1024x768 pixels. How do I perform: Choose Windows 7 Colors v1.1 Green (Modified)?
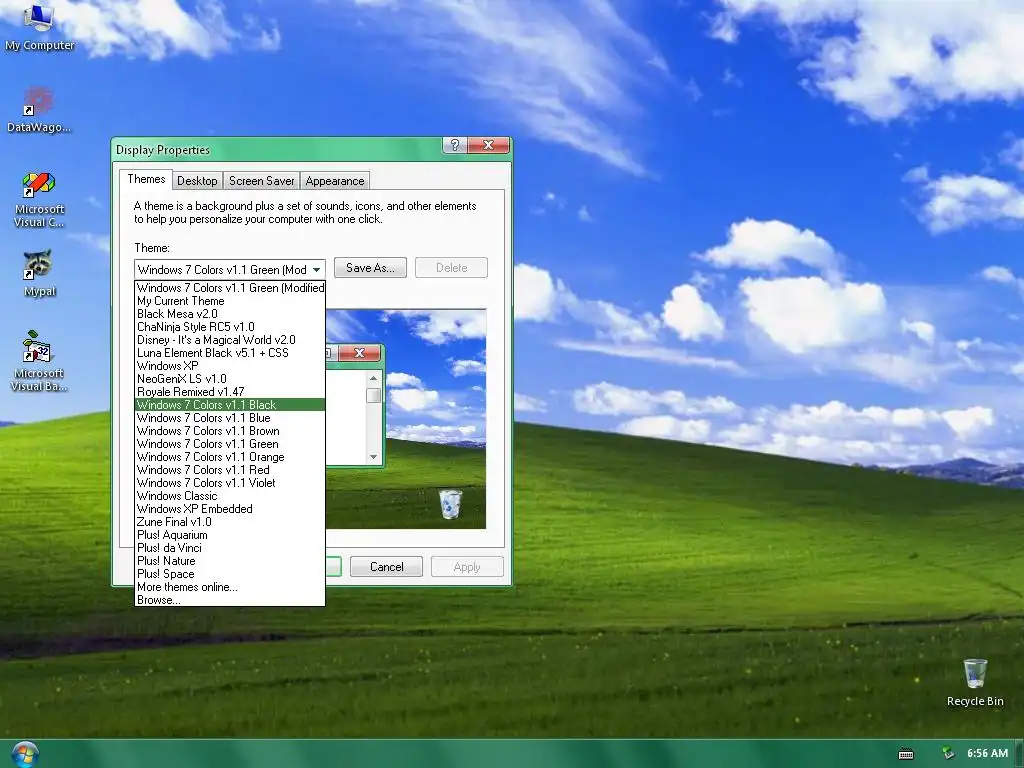click(x=230, y=288)
